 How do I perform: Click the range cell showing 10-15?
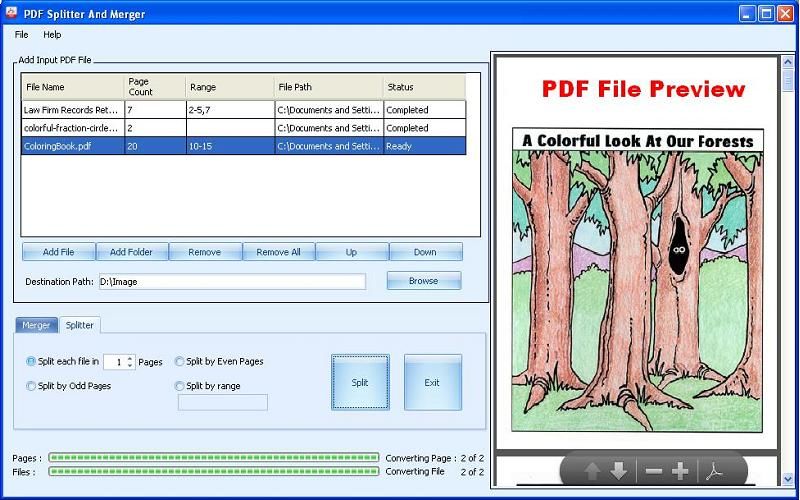pyautogui.click(x=230, y=146)
